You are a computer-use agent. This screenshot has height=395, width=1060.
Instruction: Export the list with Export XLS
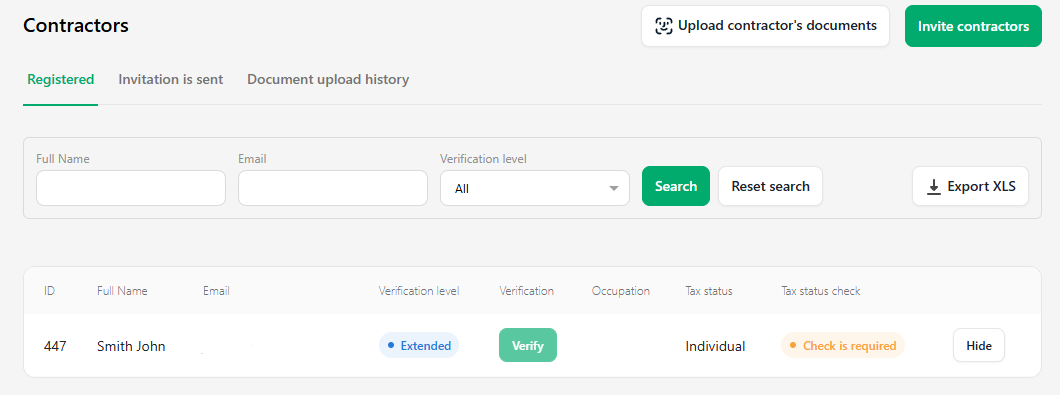(x=971, y=186)
